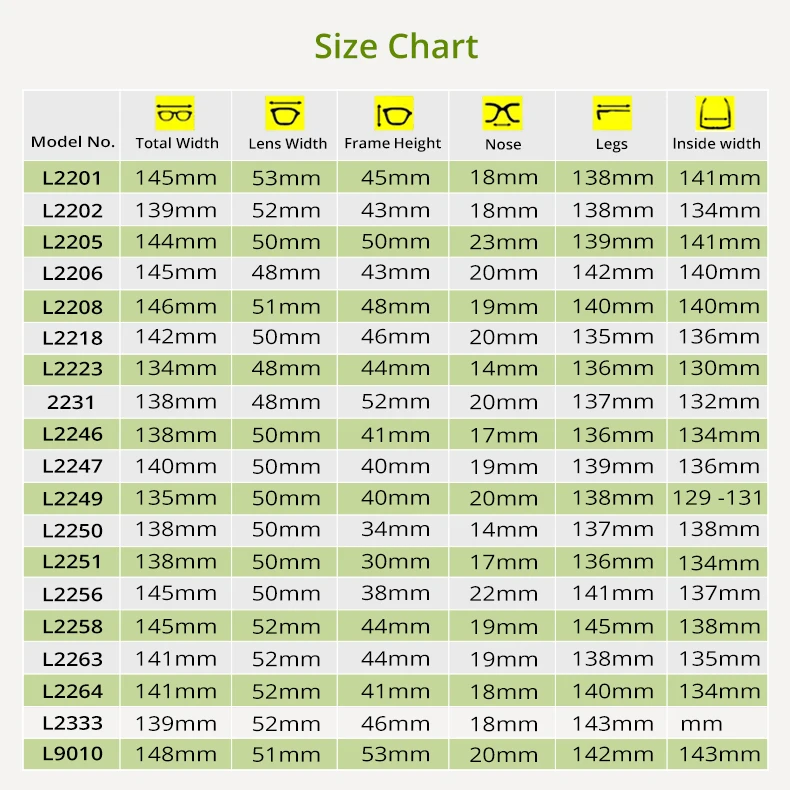
Task: Select model L9010 row label
Action: pos(72,754)
